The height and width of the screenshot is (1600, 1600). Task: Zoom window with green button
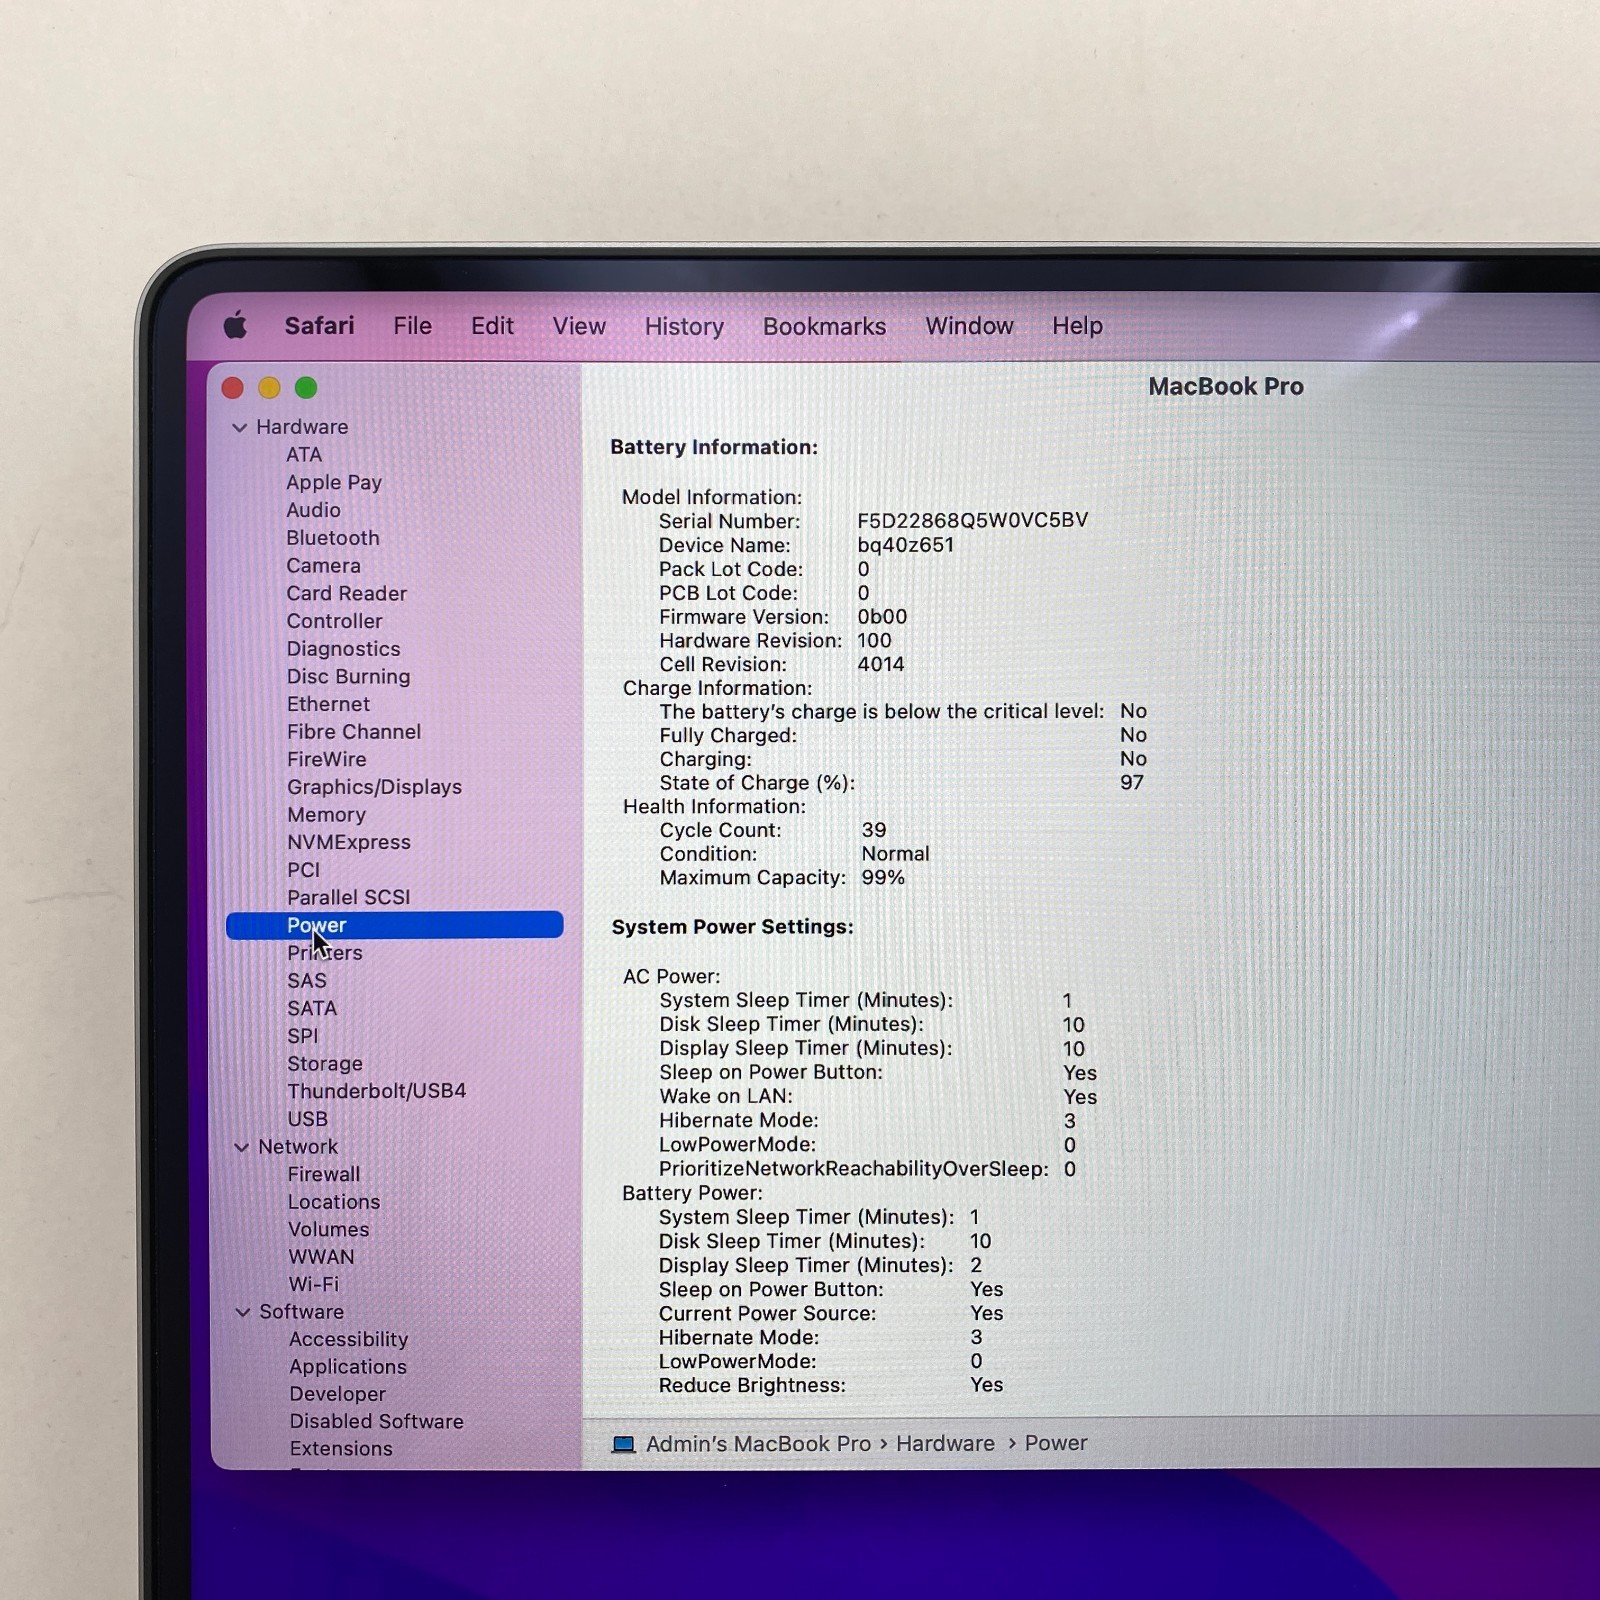point(306,388)
